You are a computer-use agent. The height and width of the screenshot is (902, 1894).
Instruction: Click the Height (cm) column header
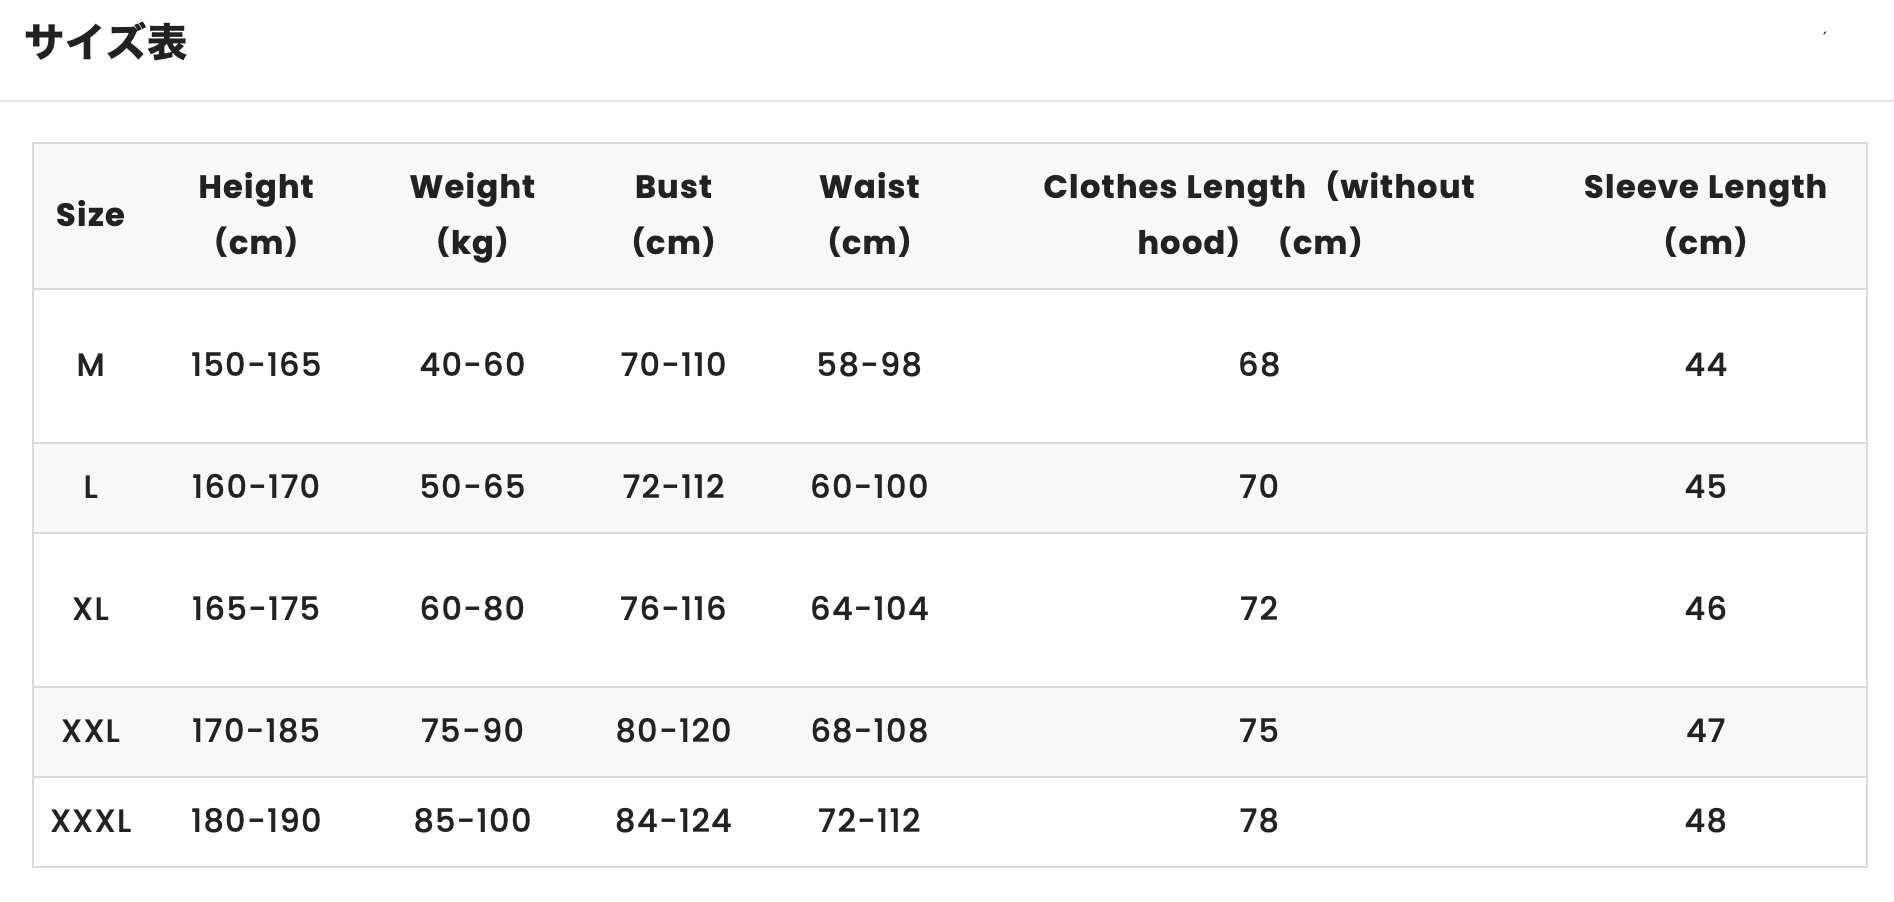[x=256, y=214]
